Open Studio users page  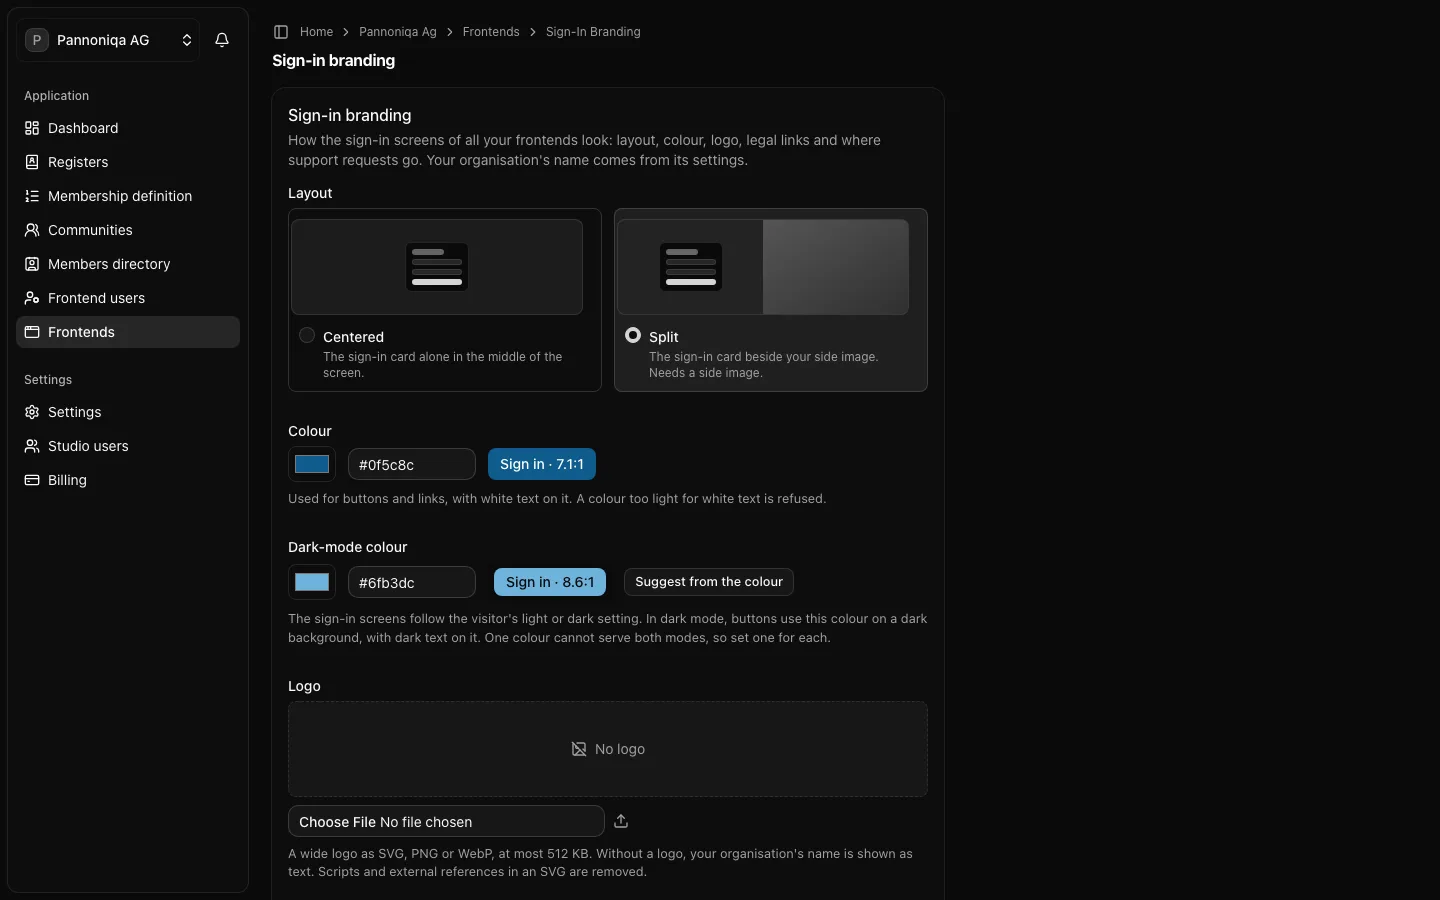[128, 446]
